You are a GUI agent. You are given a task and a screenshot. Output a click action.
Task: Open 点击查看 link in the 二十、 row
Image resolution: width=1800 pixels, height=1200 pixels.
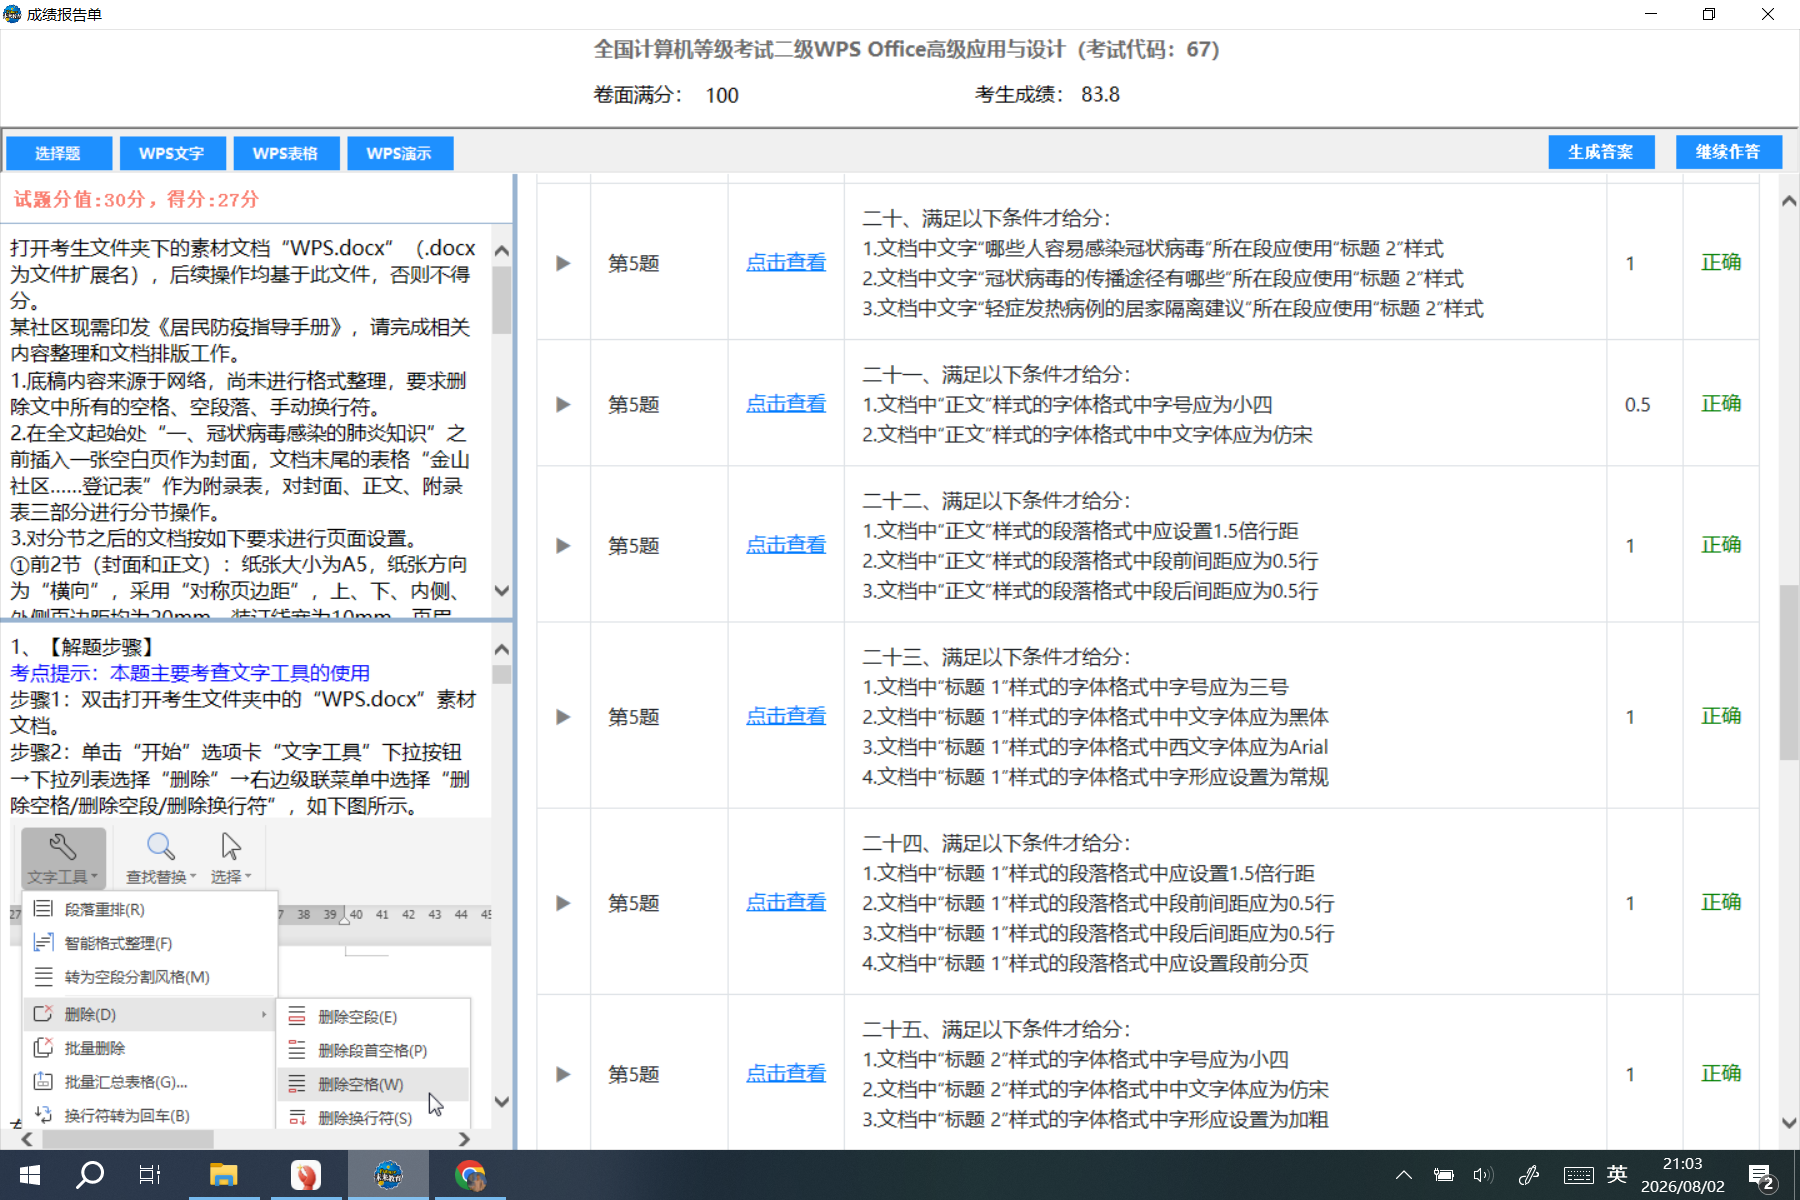[786, 263]
